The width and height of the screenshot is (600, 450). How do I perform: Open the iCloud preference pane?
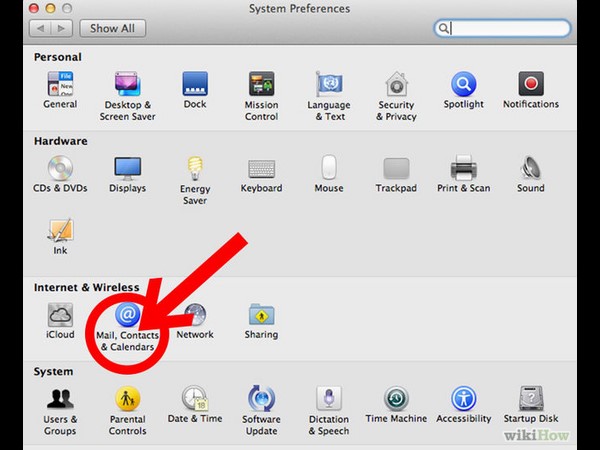60,317
